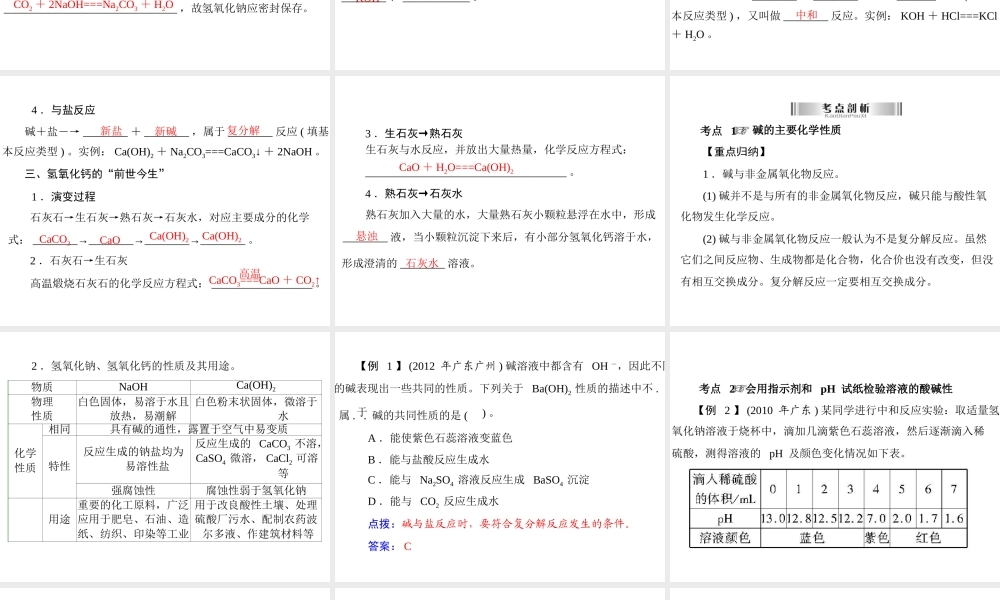The width and height of the screenshot is (1000, 600).
Task: Click the 紫色 color cell
Action: (876, 538)
